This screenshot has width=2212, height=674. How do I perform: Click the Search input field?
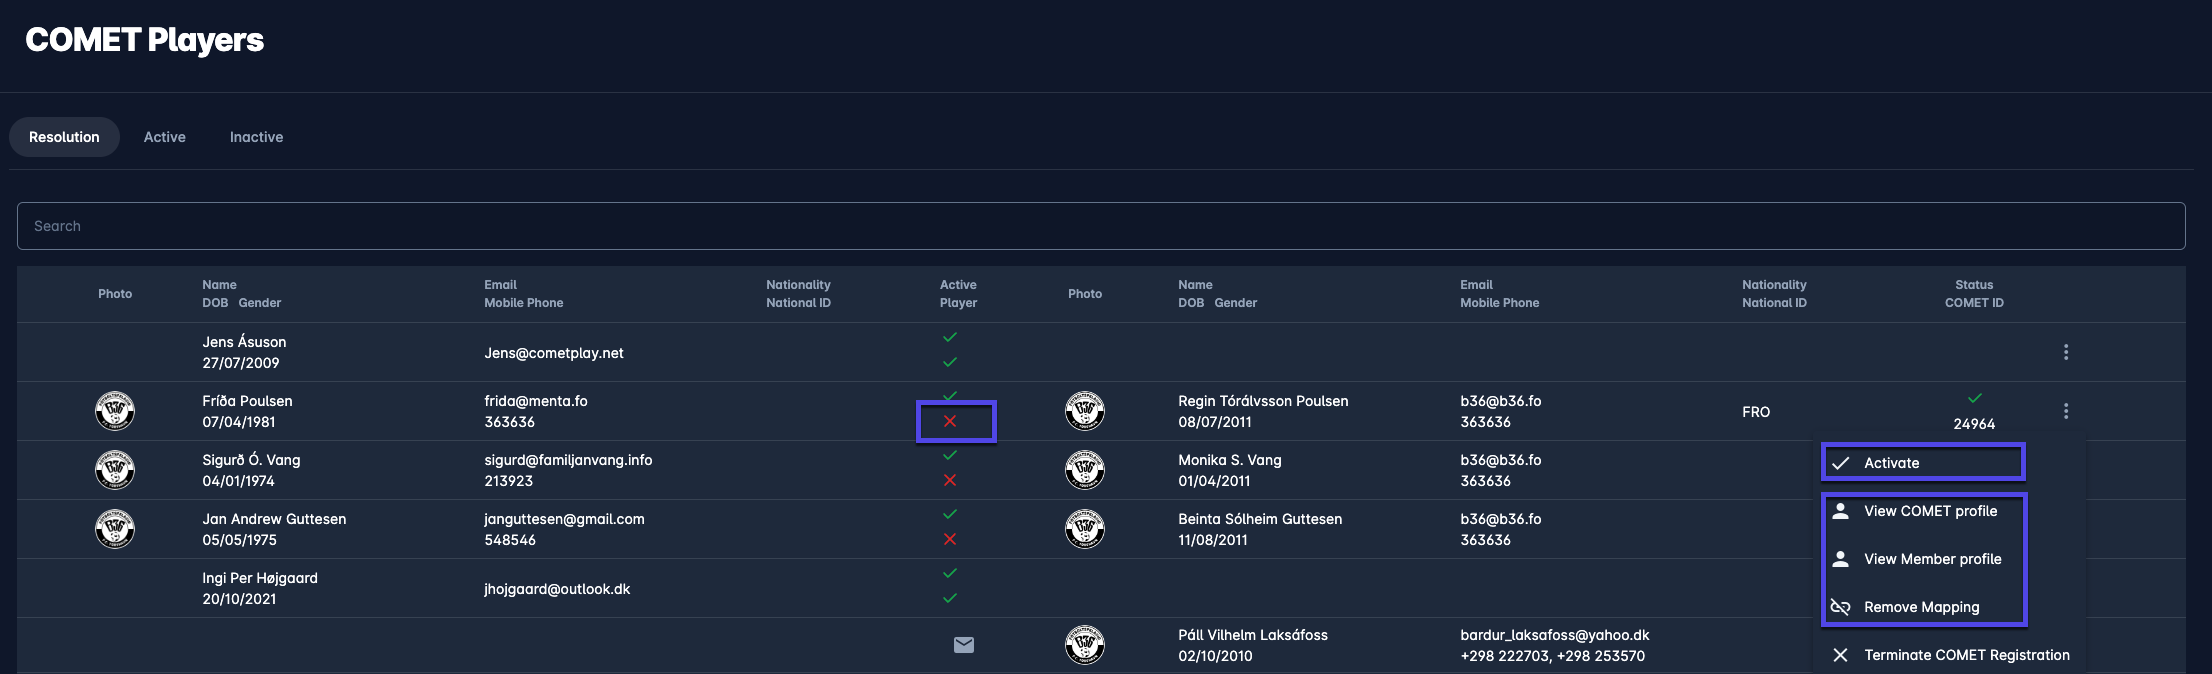pyautogui.click(x=1100, y=226)
